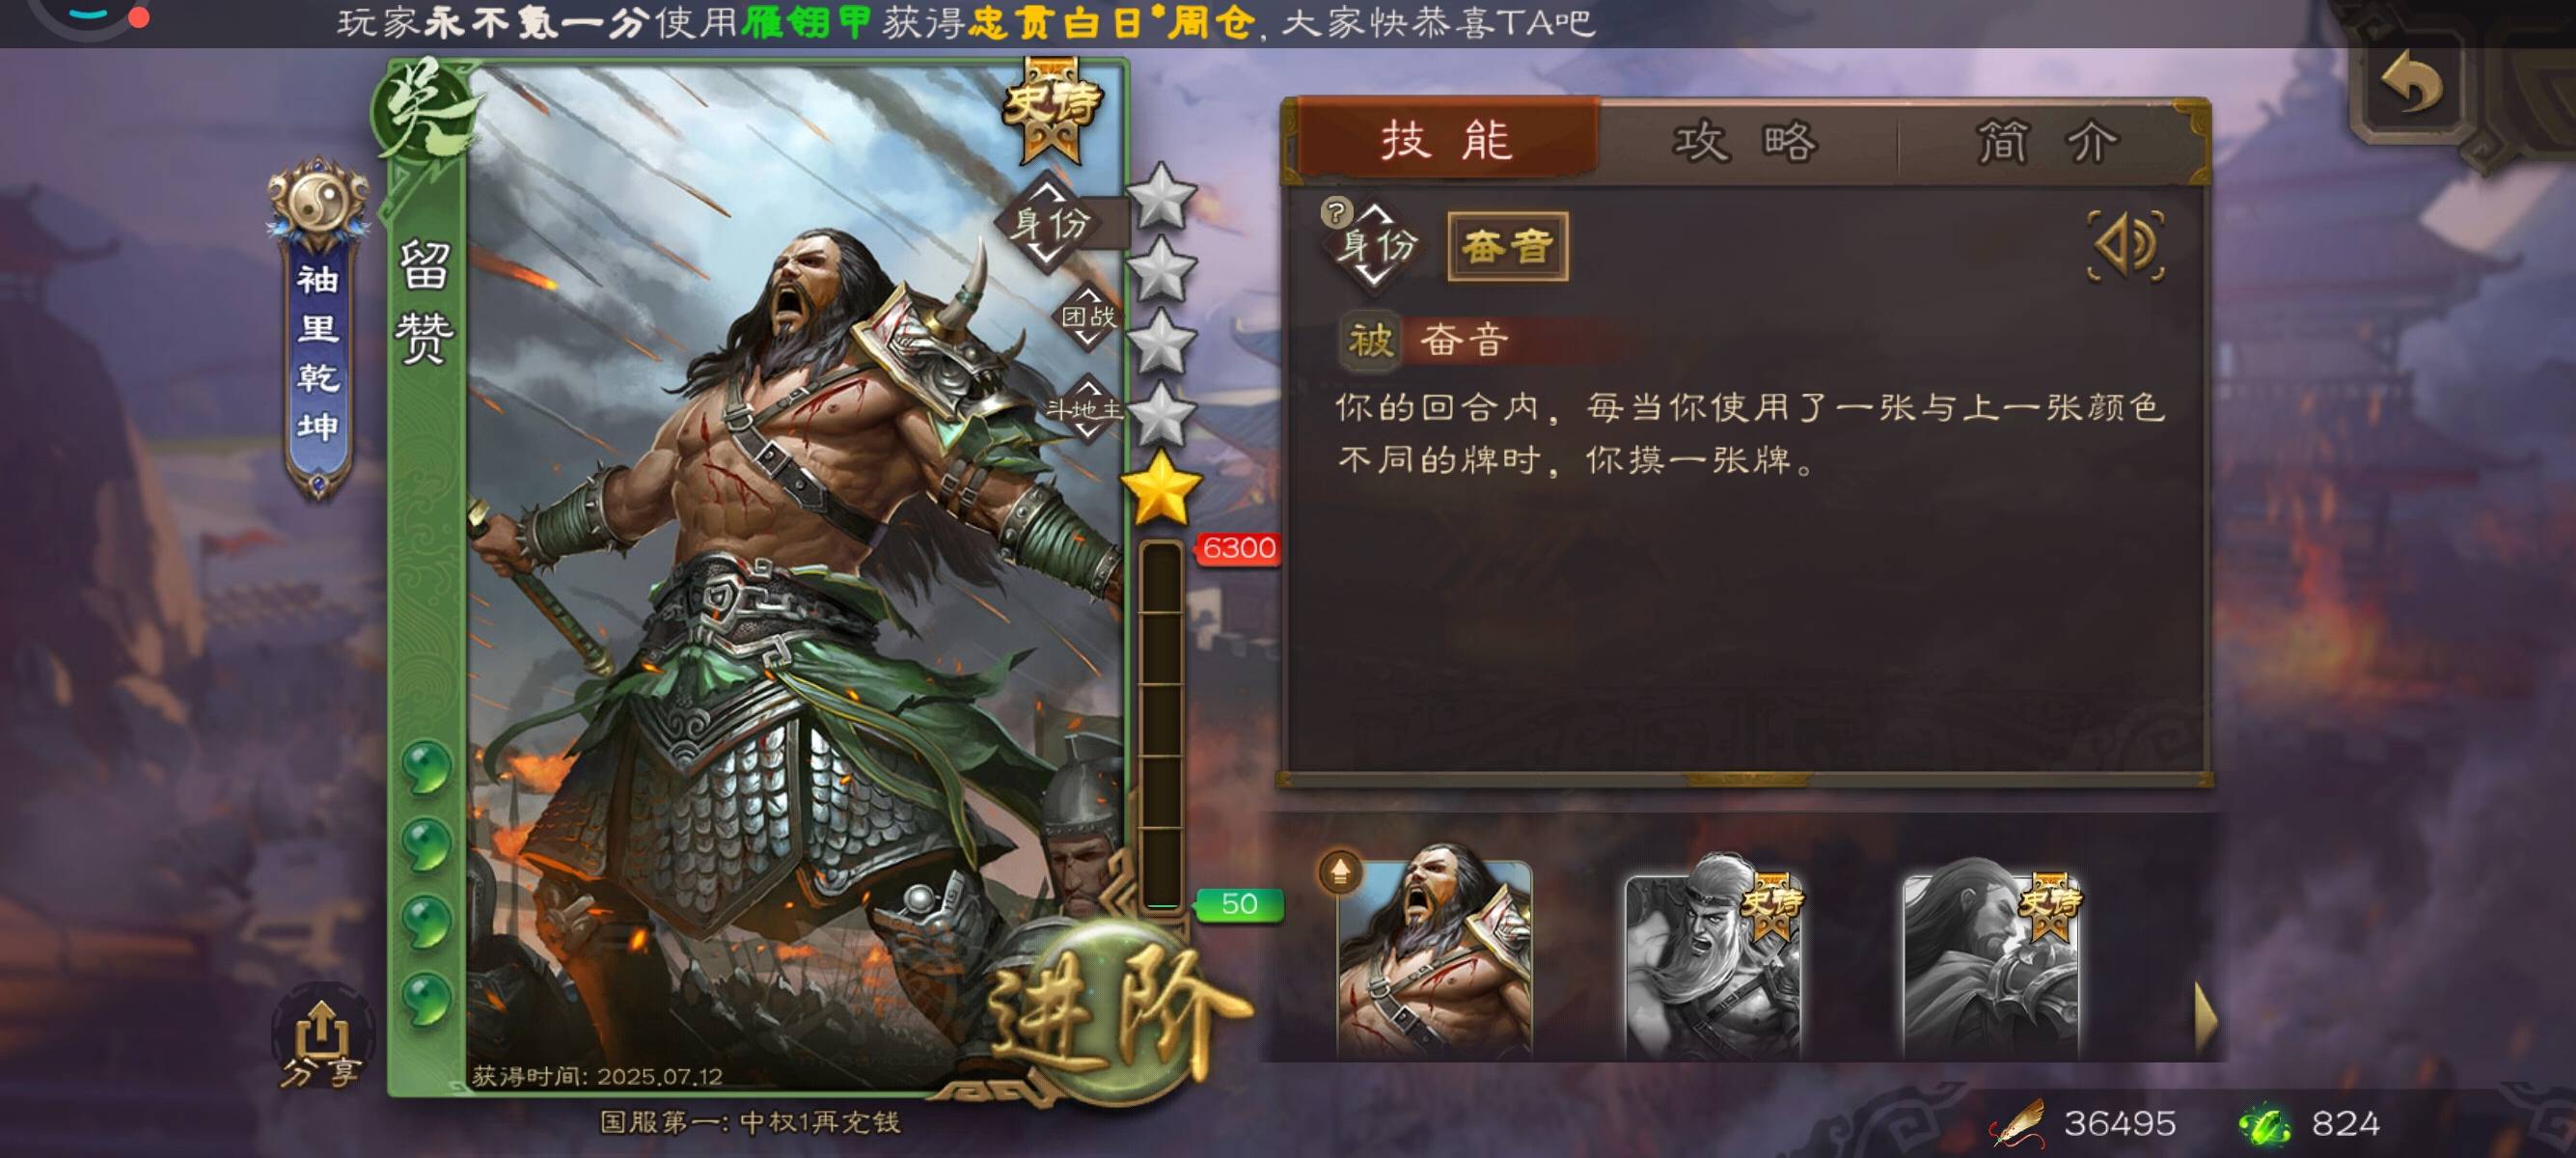
Task: Tap the 史诗 epic rarity badge on card
Action: pyautogui.click(x=1051, y=108)
